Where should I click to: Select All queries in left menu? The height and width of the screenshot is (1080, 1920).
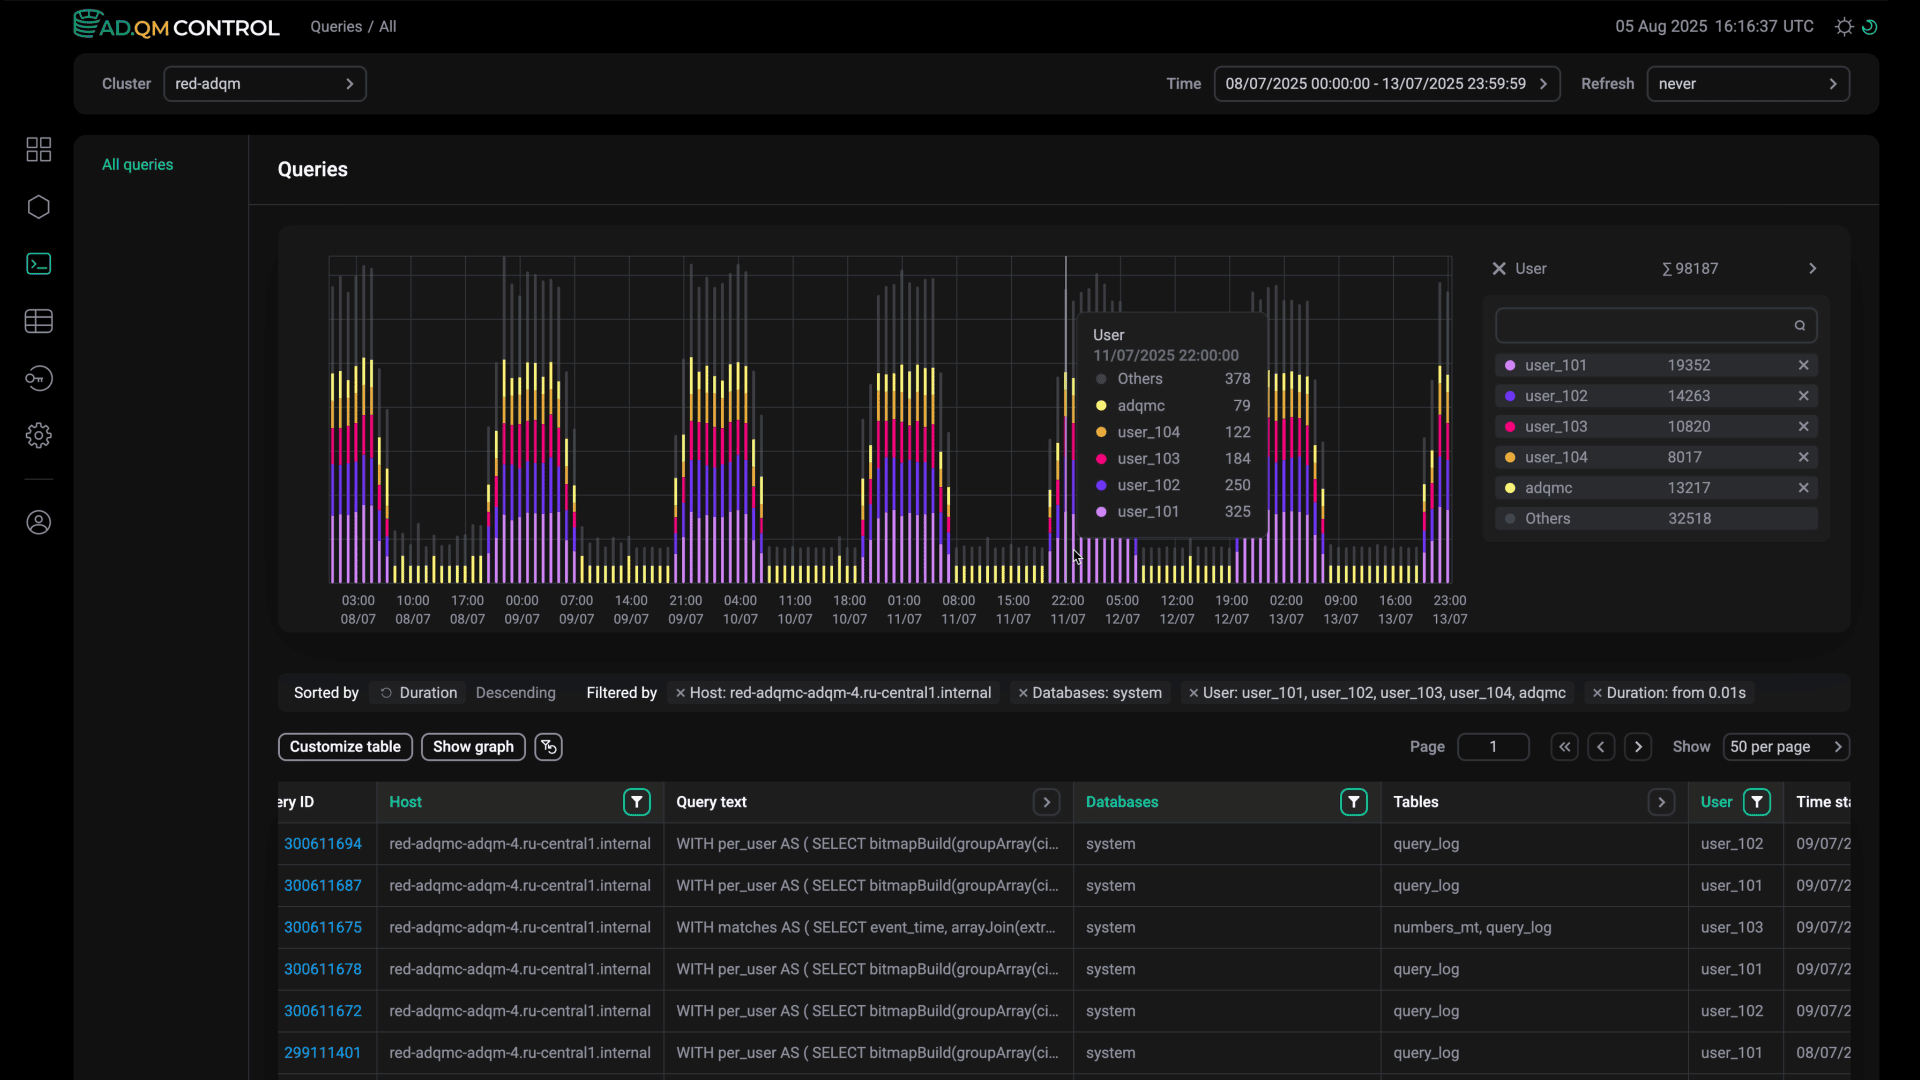(x=137, y=165)
